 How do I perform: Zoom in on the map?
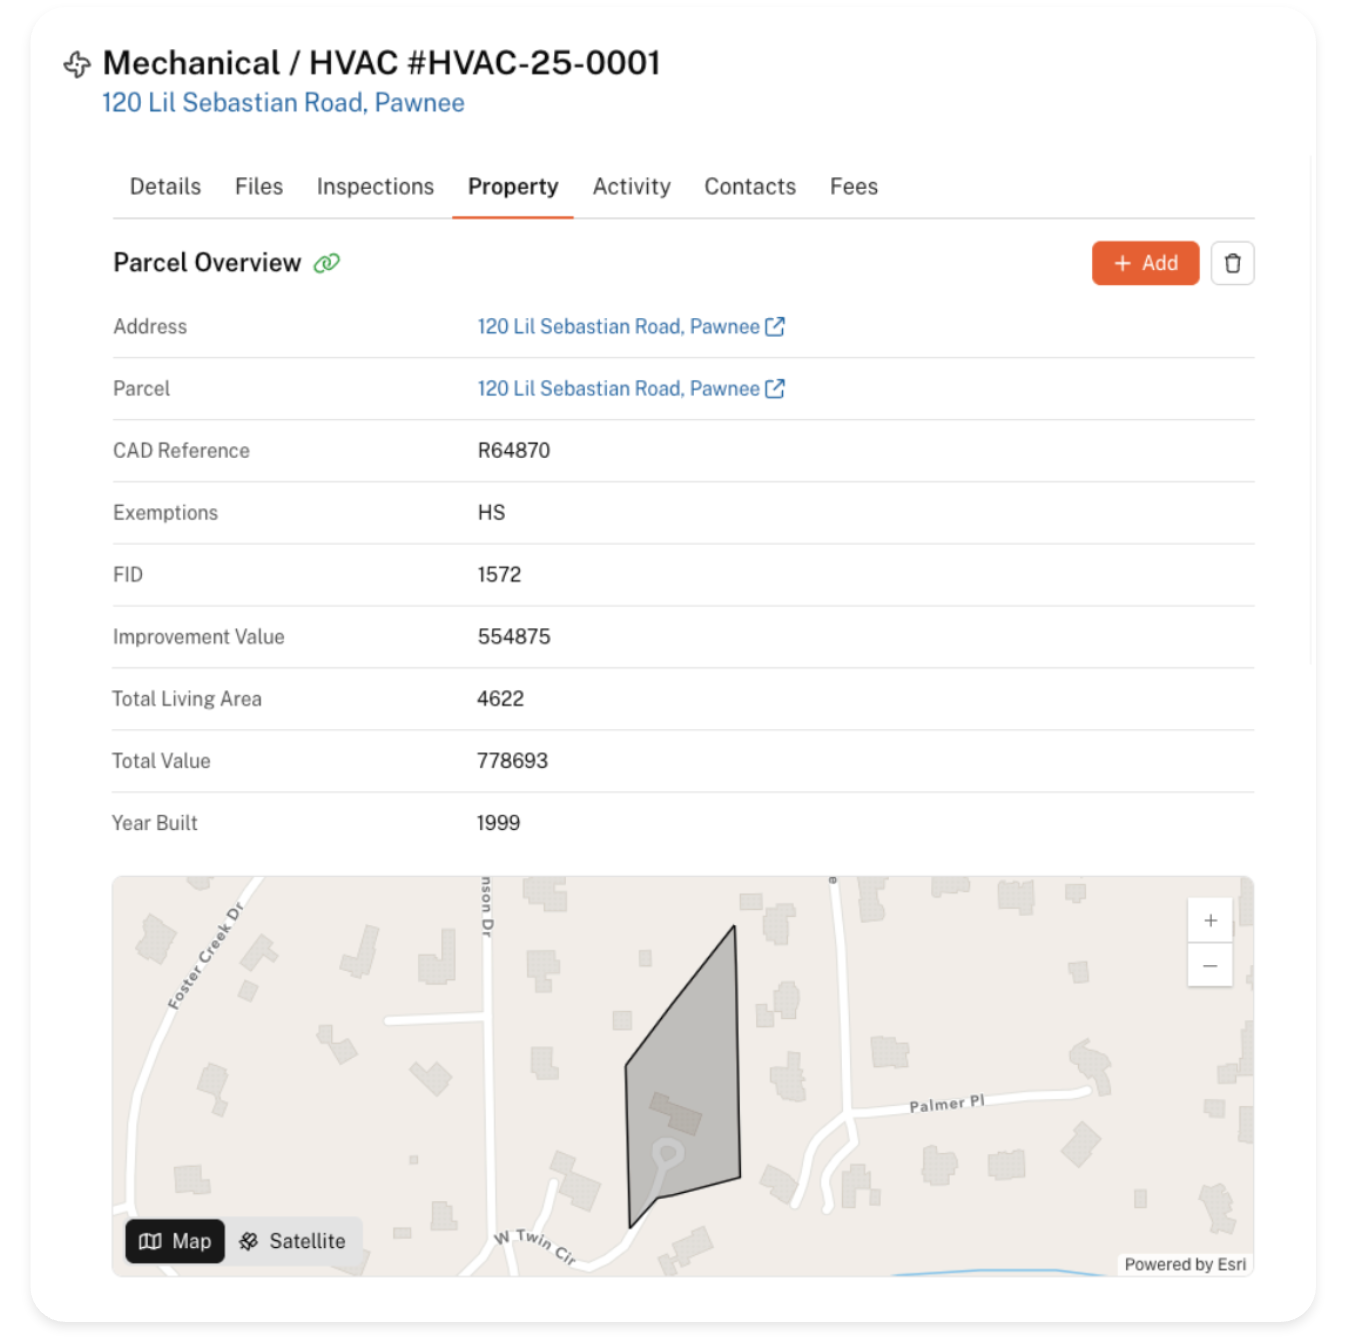(x=1210, y=921)
